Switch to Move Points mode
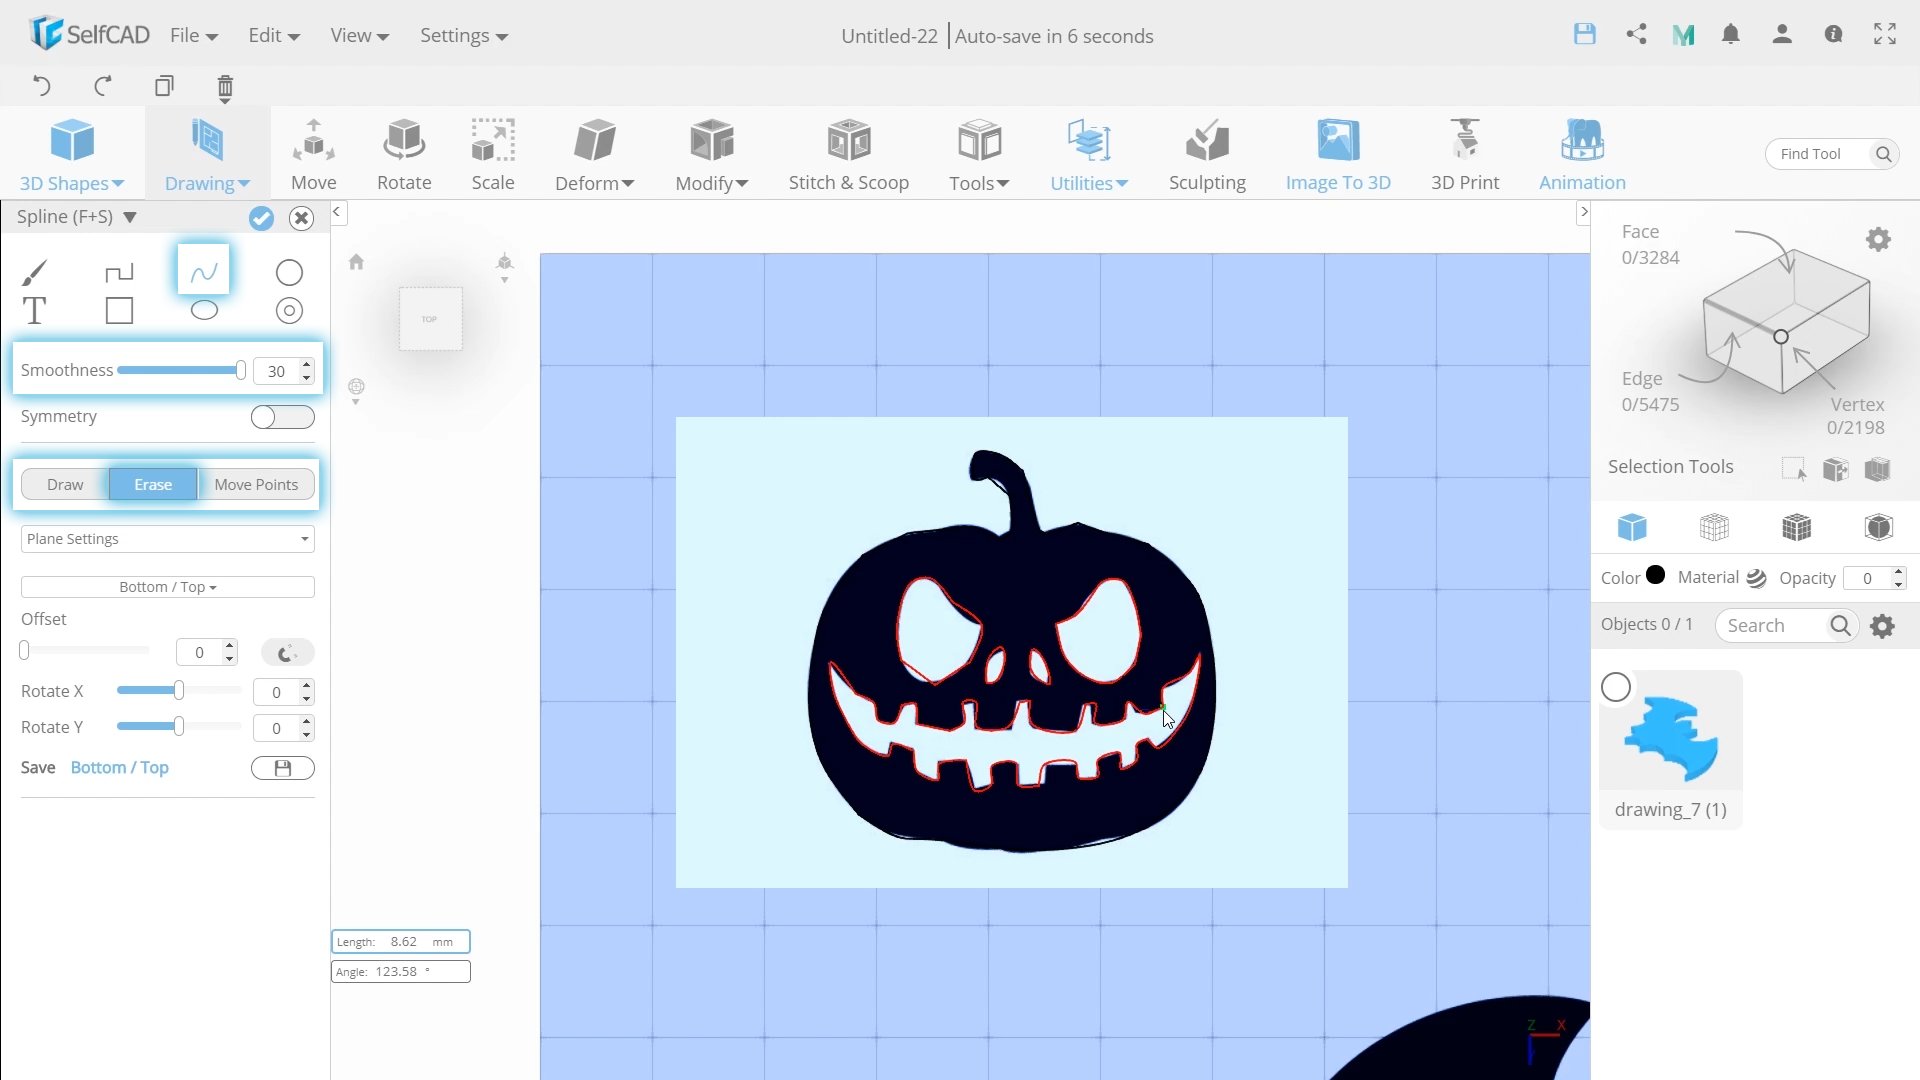 click(x=256, y=485)
